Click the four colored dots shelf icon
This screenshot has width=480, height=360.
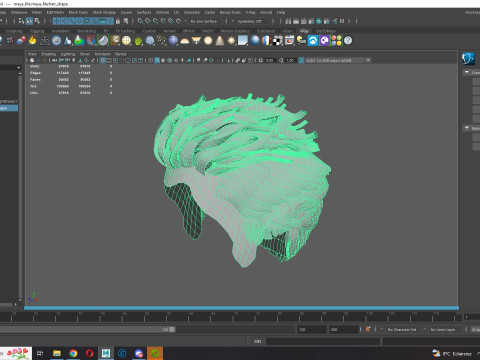click(x=336, y=41)
